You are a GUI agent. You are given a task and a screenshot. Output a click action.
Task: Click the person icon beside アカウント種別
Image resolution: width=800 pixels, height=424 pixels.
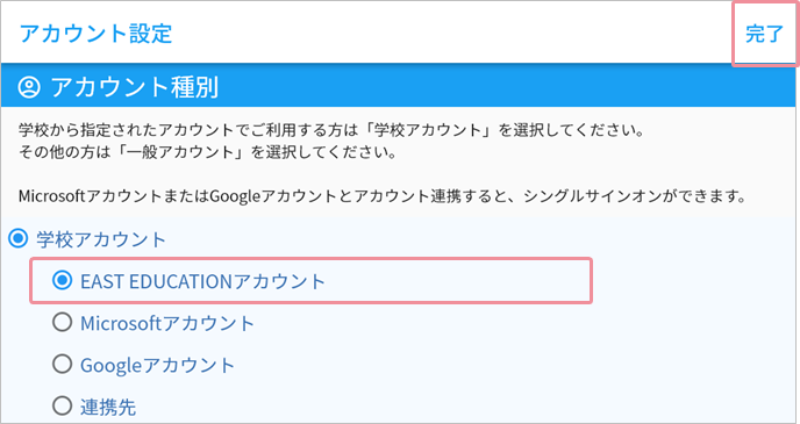pos(29,87)
